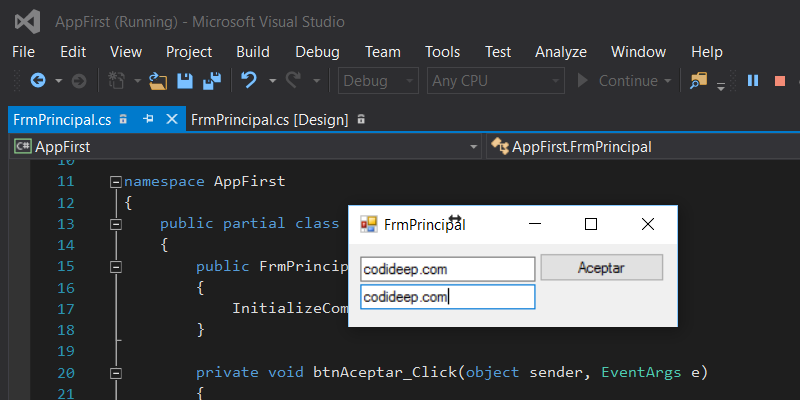Switch to FrmPrincipal.cs [Design] tab
Image resolution: width=800 pixels, height=400 pixels.
click(269, 119)
